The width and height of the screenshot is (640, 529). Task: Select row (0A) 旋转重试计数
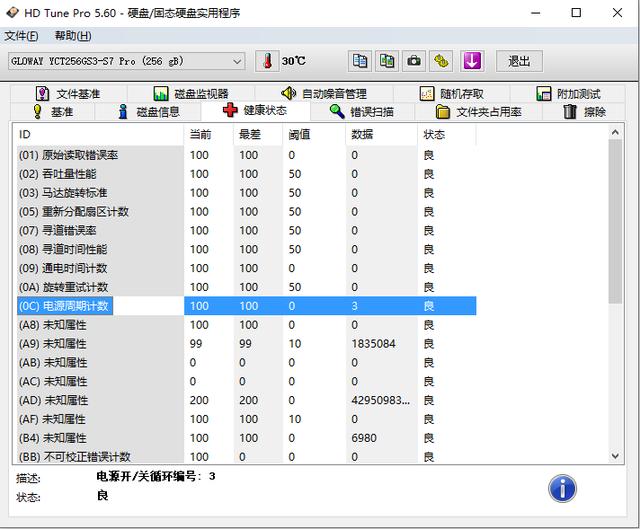pyautogui.click(x=247, y=287)
